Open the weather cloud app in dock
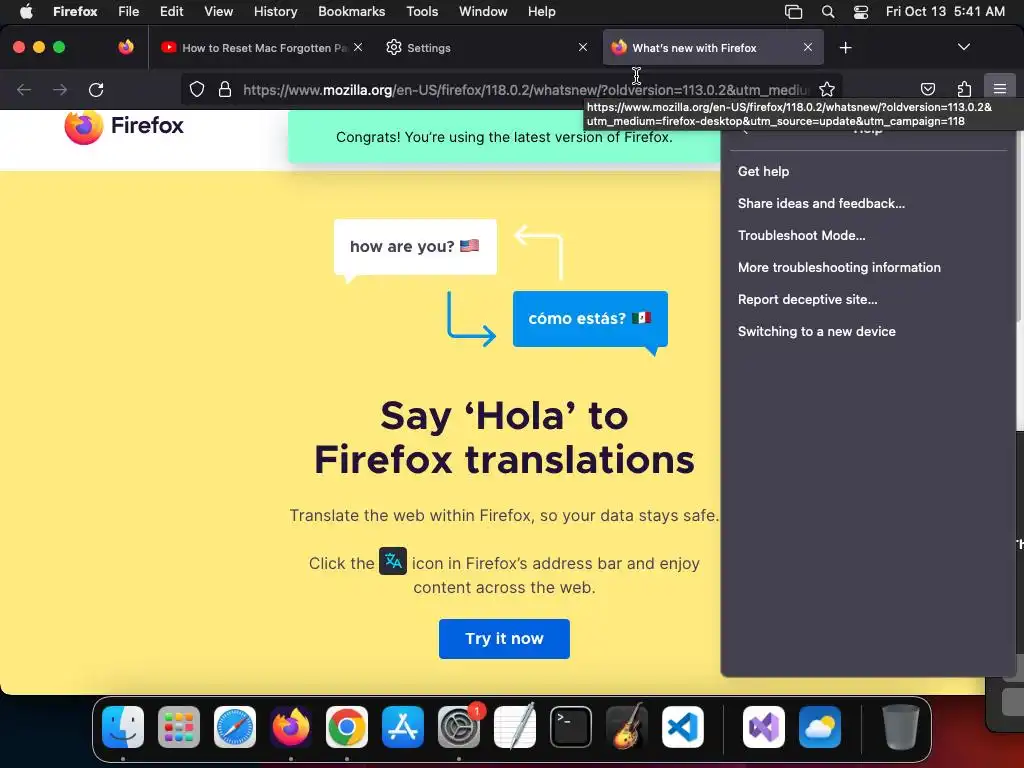Image resolution: width=1024 pixels, height=768 pixels. click(x=820, y=727)
